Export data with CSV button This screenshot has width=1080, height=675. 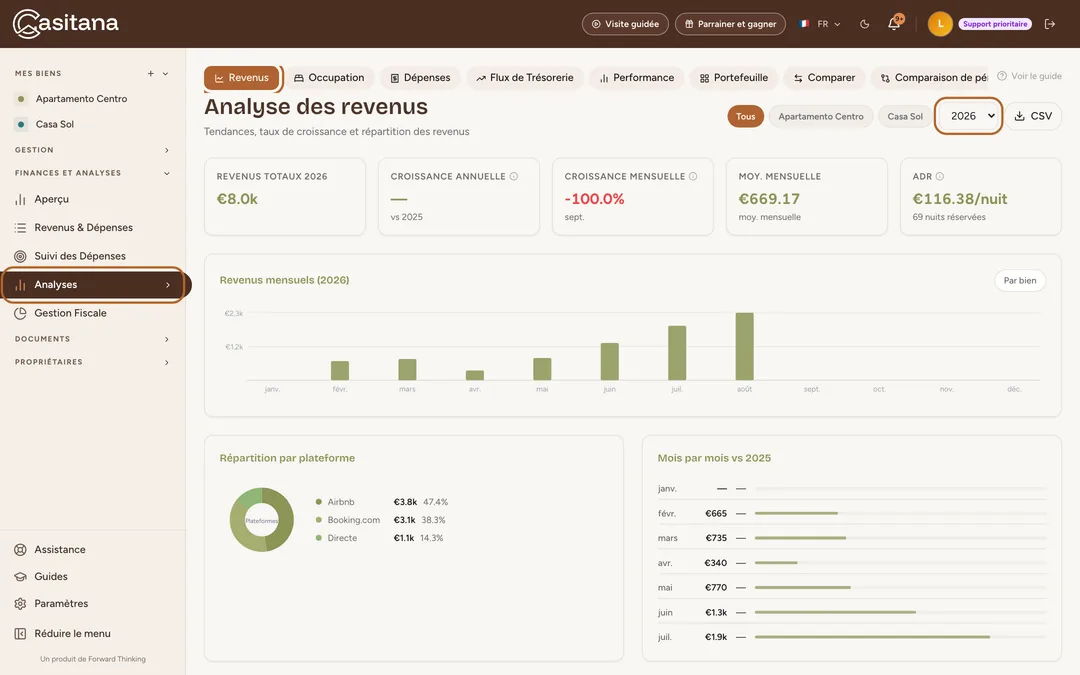(x=1033, y=116)
